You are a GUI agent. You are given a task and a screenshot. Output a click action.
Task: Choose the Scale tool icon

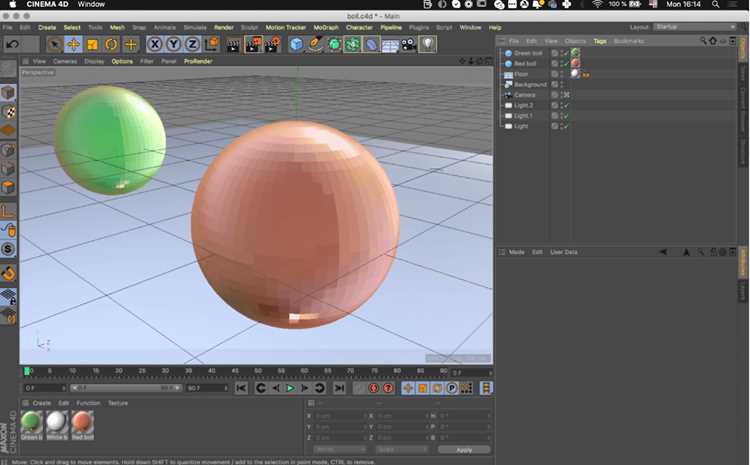pyautogui.click(x=92, y=44)
